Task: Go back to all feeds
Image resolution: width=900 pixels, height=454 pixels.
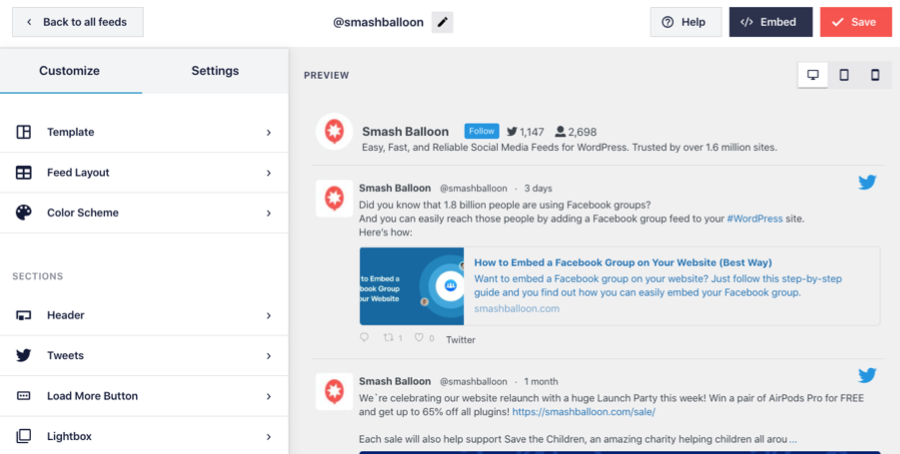Action: point(76,22)
